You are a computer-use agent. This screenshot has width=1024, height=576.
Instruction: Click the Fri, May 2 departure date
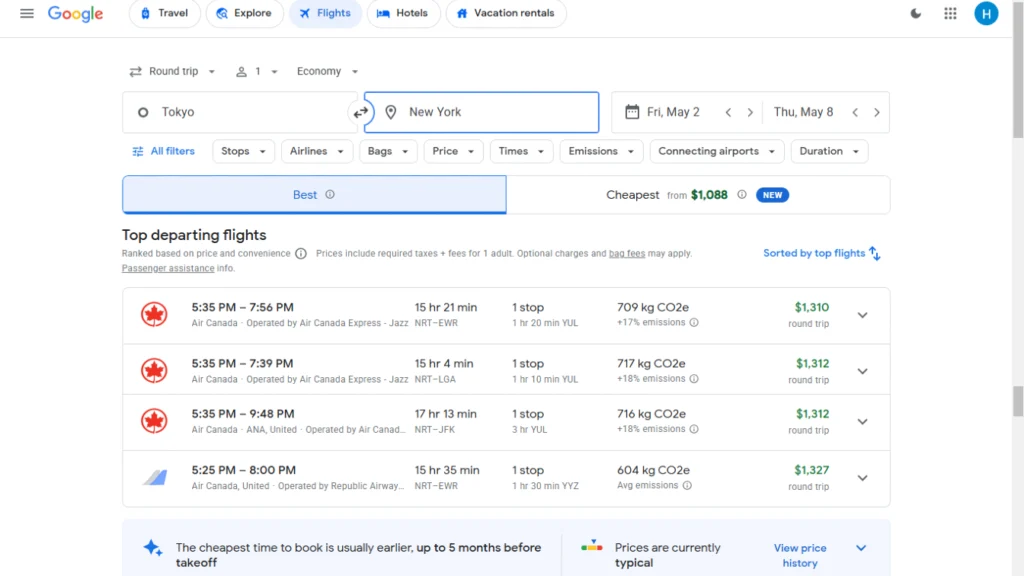pos(673,112)
